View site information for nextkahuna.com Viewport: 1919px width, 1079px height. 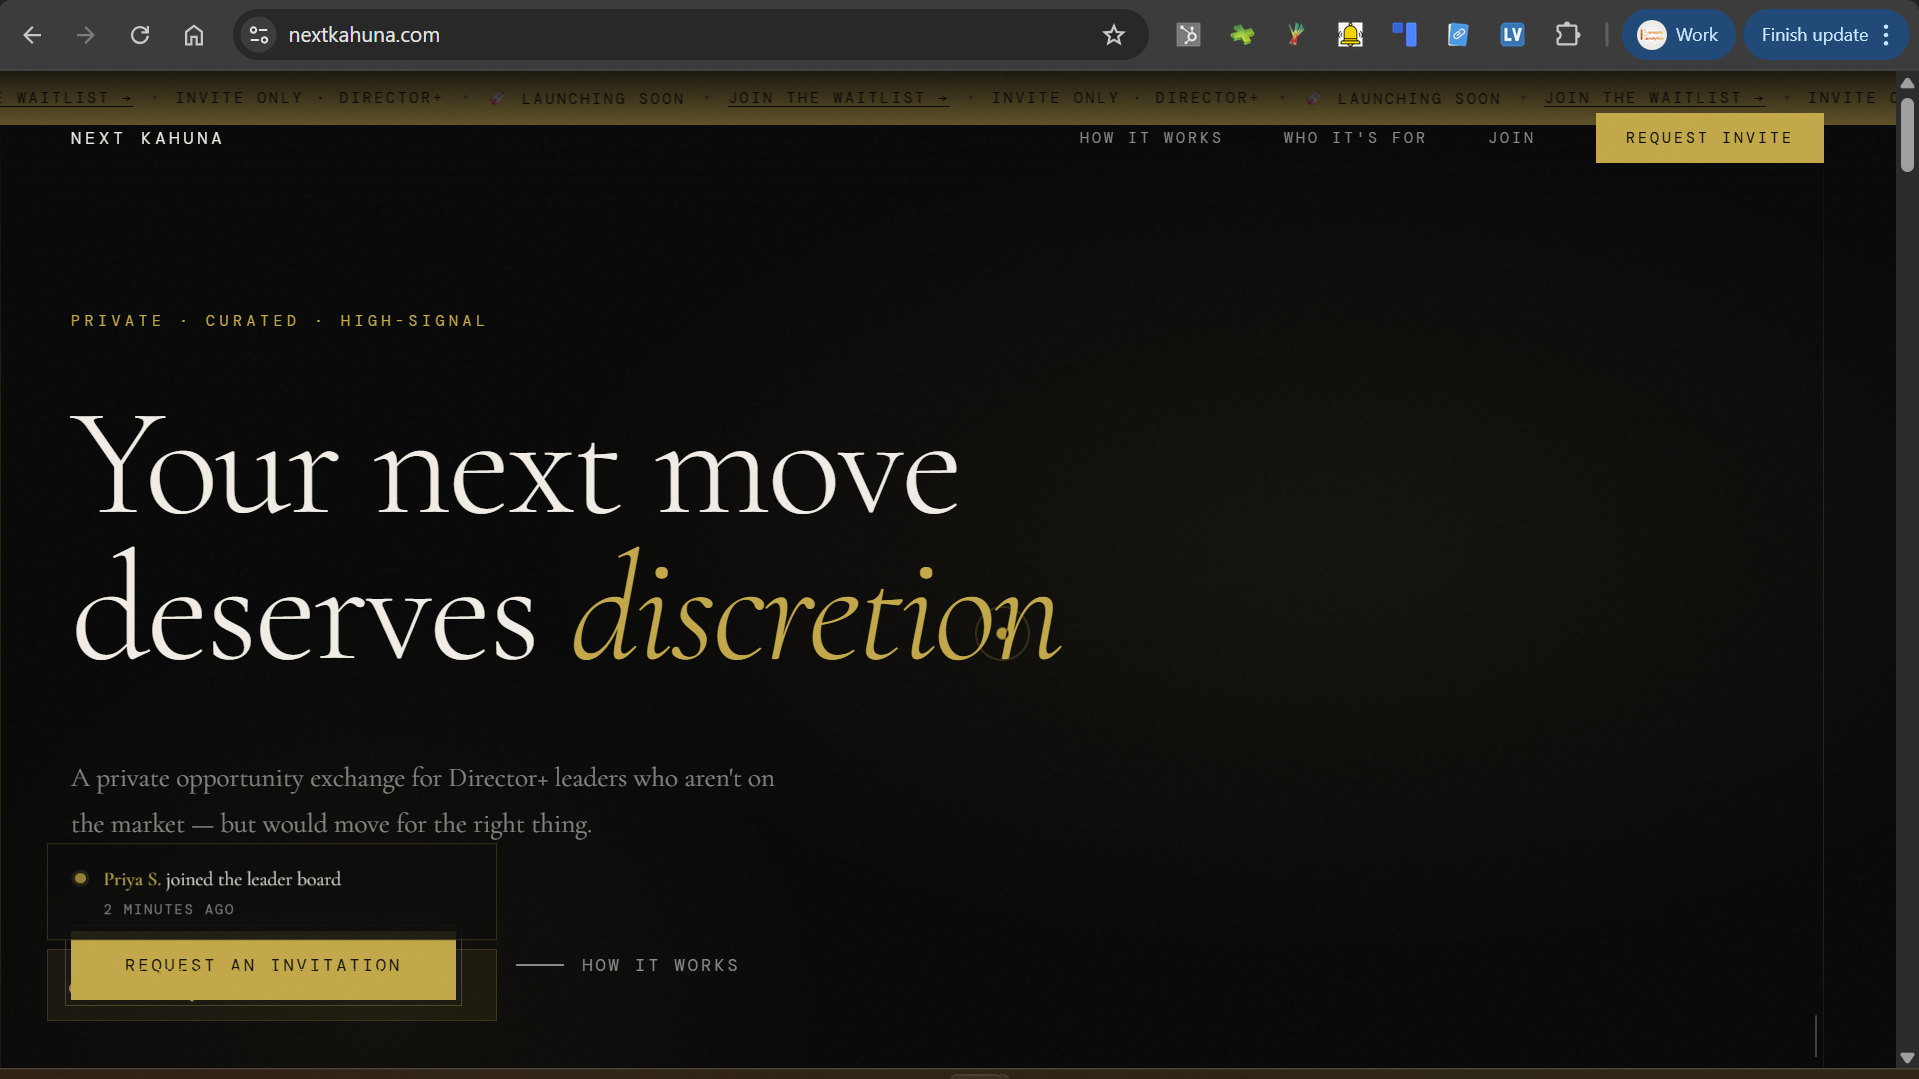point(259,35)
